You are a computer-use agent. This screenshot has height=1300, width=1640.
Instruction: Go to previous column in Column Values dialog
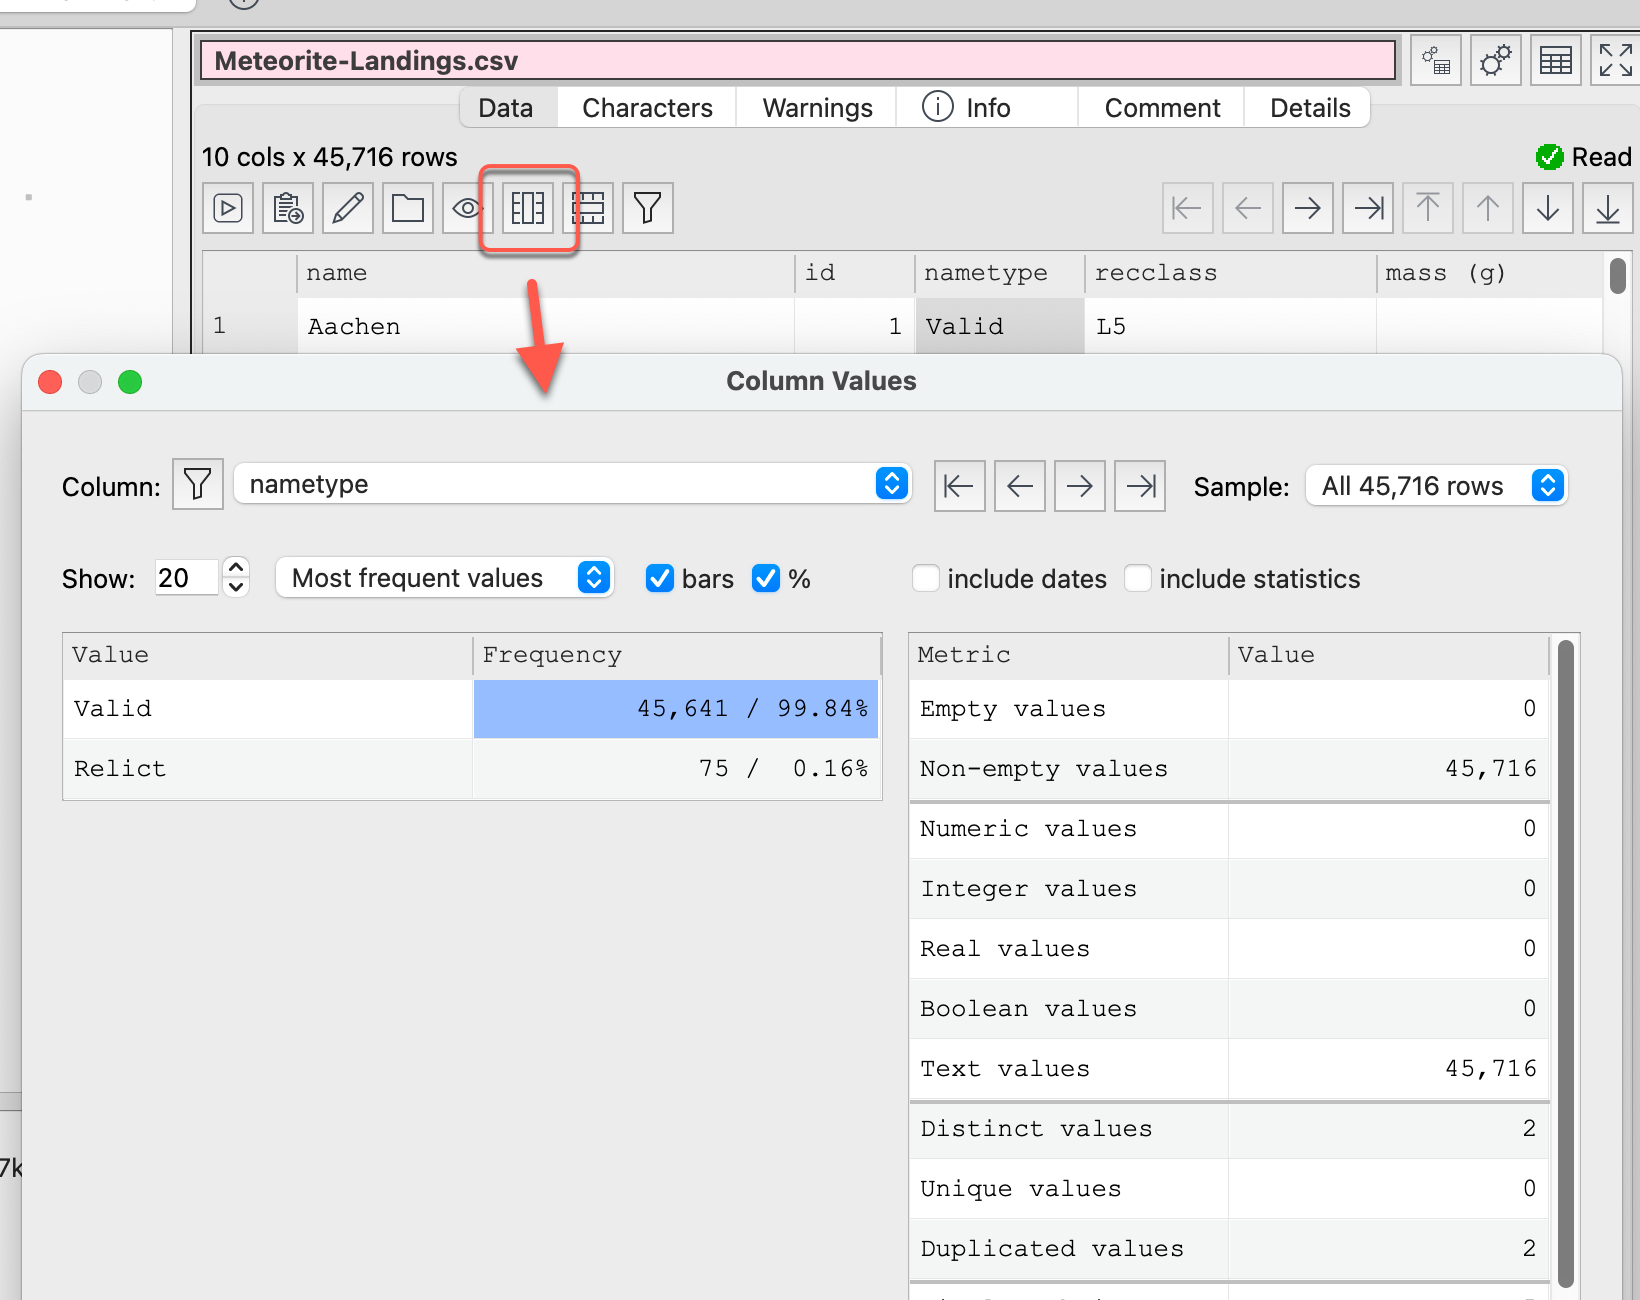coord(1020,486)
